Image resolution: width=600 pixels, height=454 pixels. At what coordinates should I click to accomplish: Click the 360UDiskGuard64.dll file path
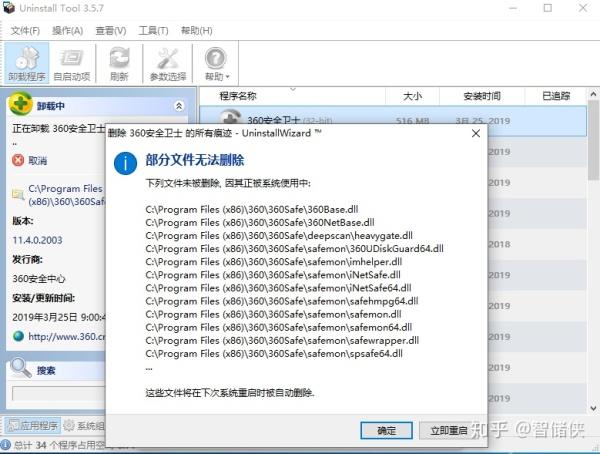click(294, 248)
